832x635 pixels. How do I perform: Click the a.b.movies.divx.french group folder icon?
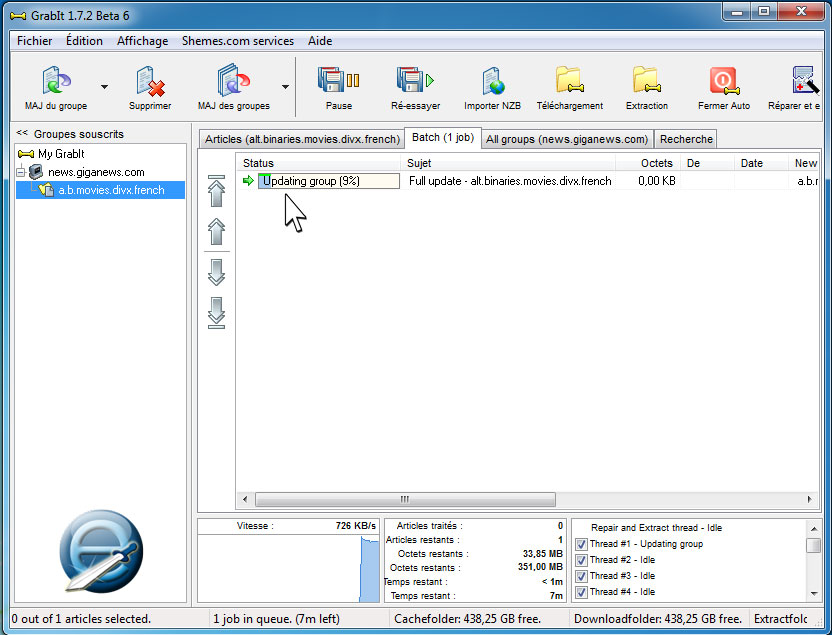pyautogui.click(x=46, y=189)
